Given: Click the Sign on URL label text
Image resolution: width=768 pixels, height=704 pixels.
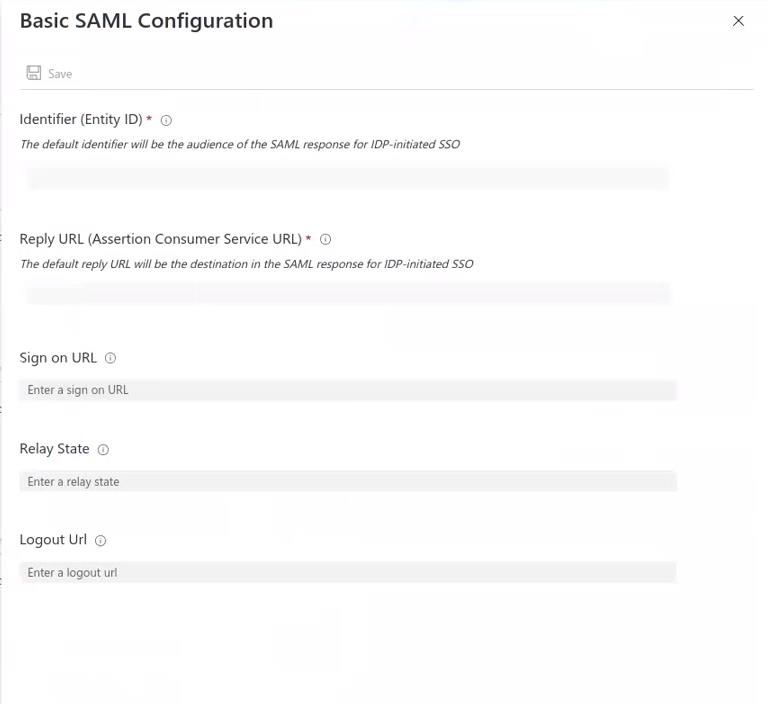Looking at the screenshot, I should (x=58, y=358).
